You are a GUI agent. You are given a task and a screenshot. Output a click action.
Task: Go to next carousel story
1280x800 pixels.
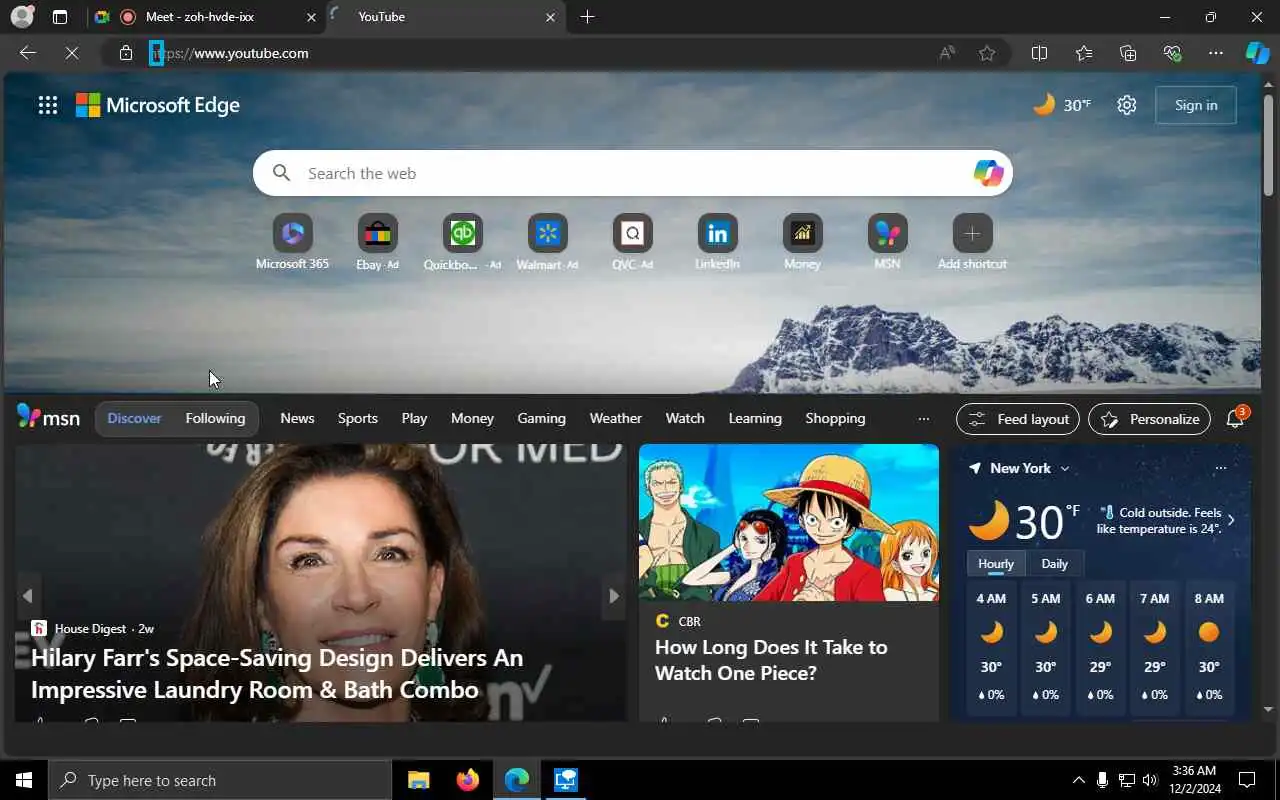point(614,596)
